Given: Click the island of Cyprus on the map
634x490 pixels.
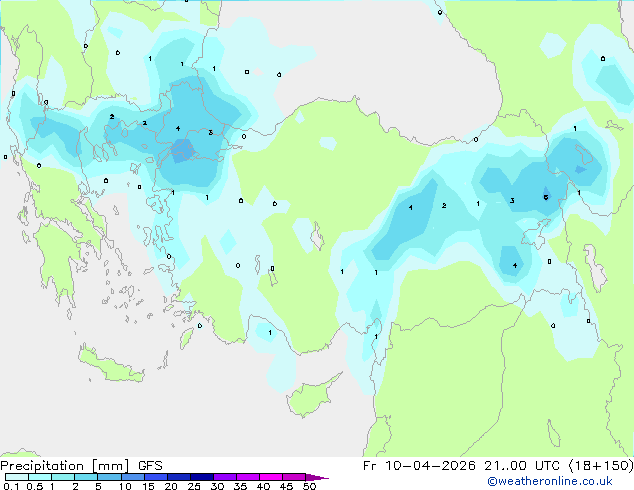Looking at the screenshot, I should pyautogui.click(x=311, y=397).
